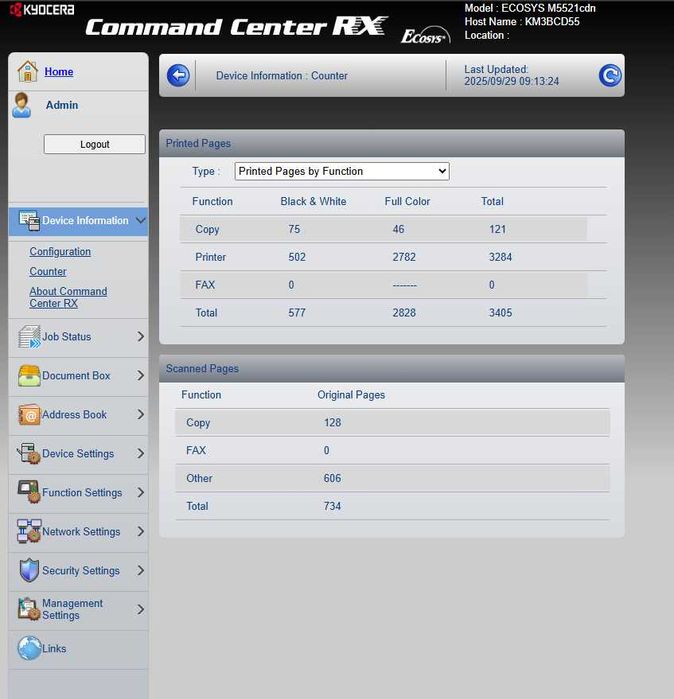
Task: Click the Host Name KM3BCD55 text
Action: coord(522,22)
